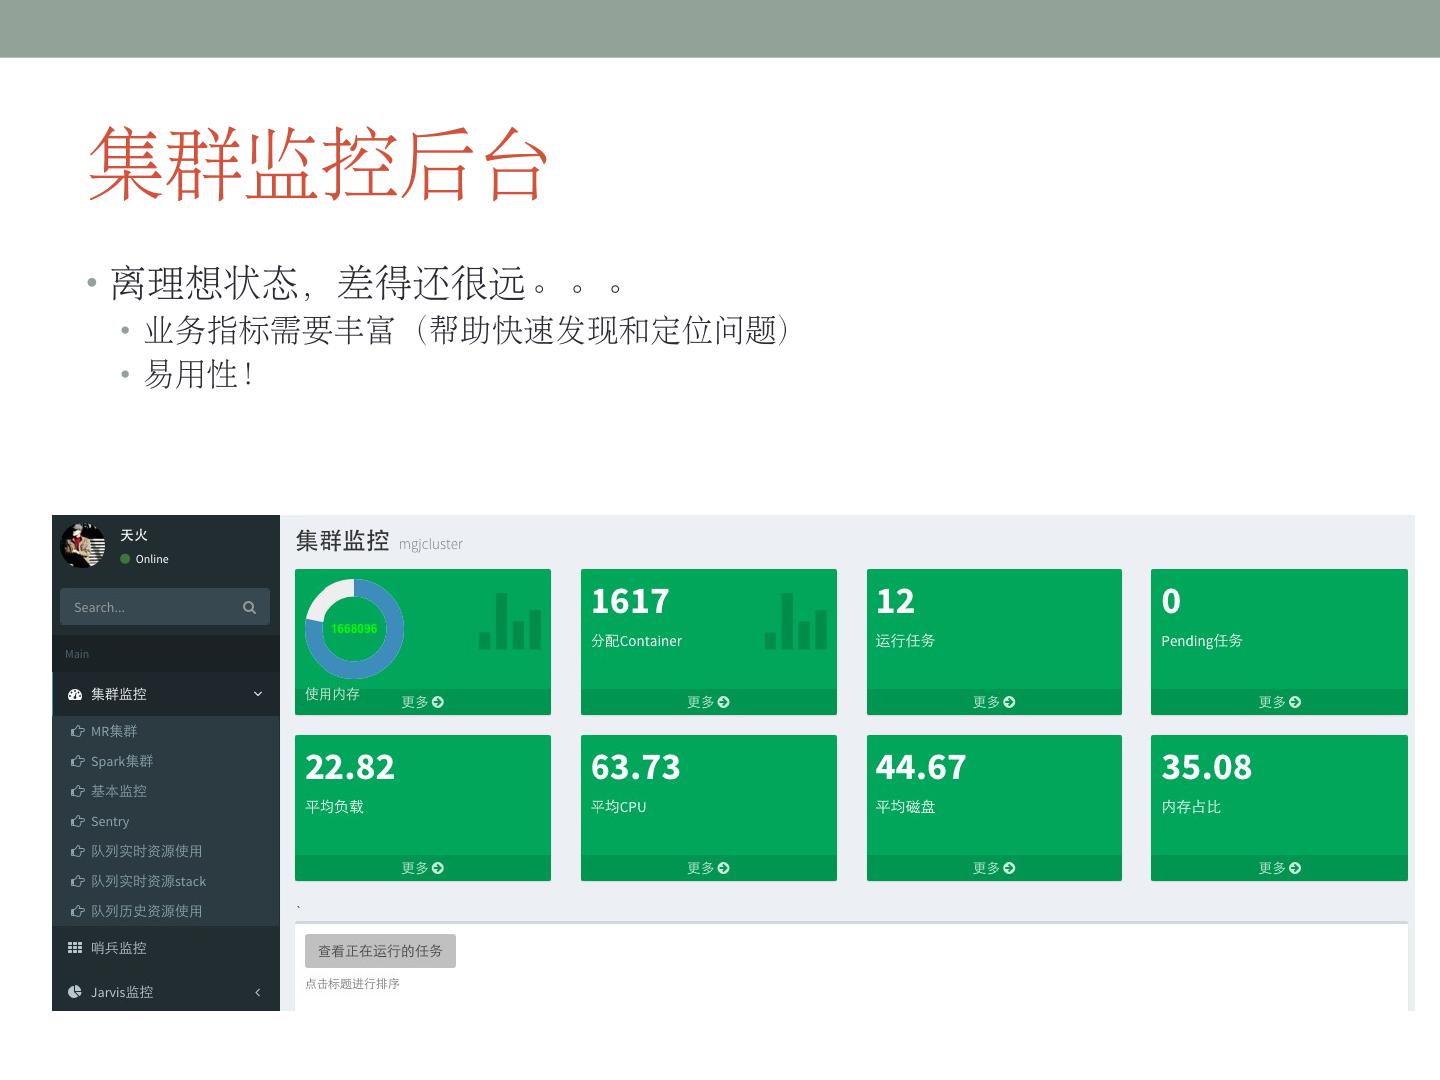This screenshot has height=1080, width=1440.
Task: Click the bar chart icon on 分配Container card
Action: (x=796, y=621)
